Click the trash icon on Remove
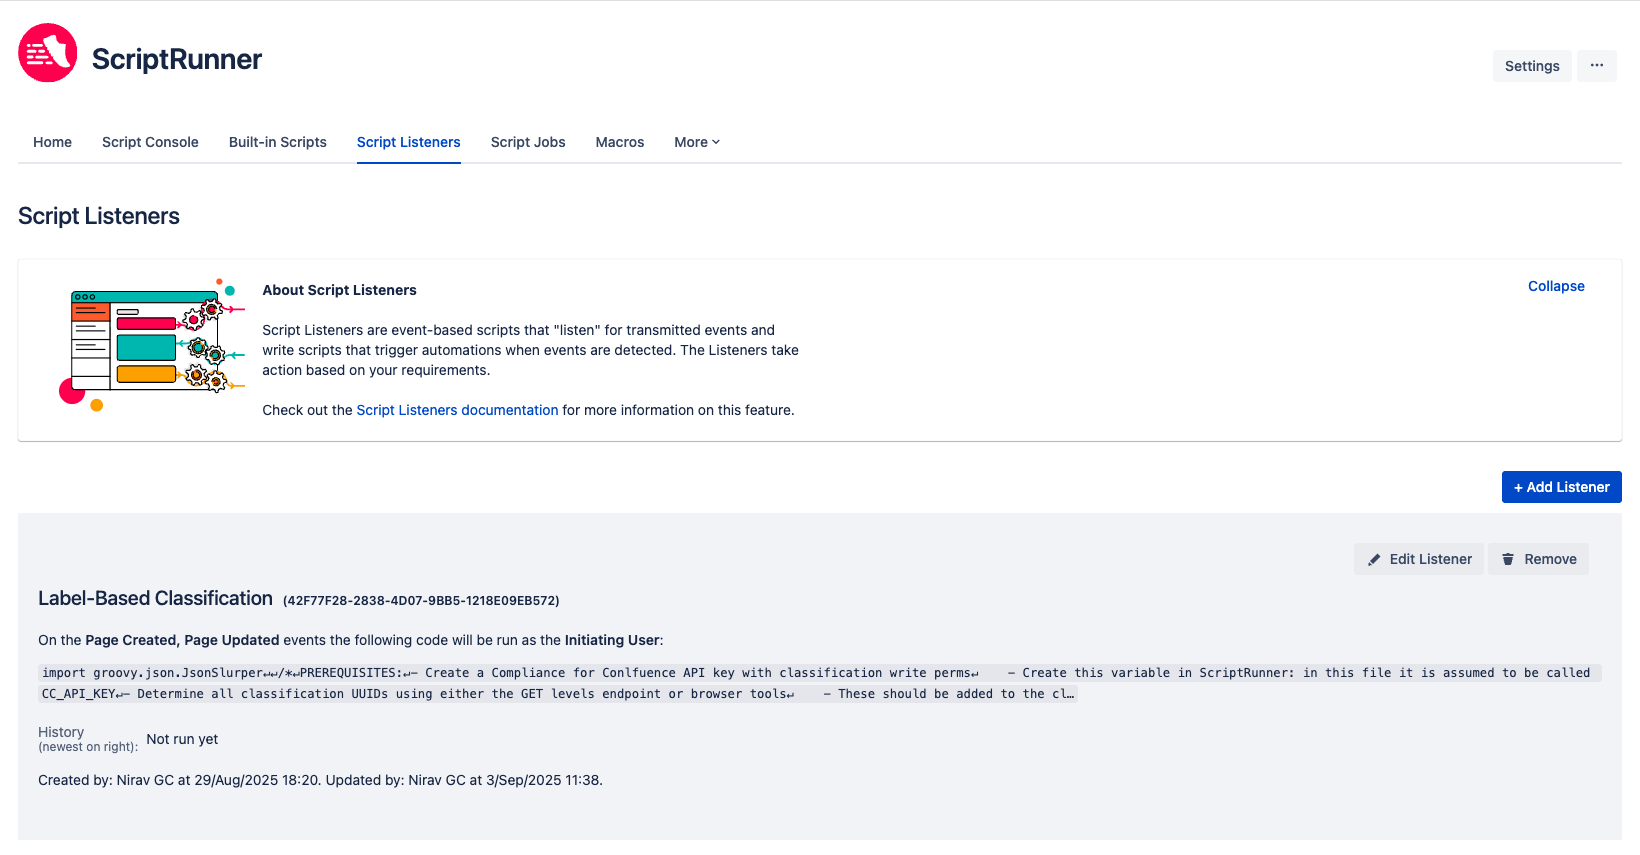 [1508, 560]
